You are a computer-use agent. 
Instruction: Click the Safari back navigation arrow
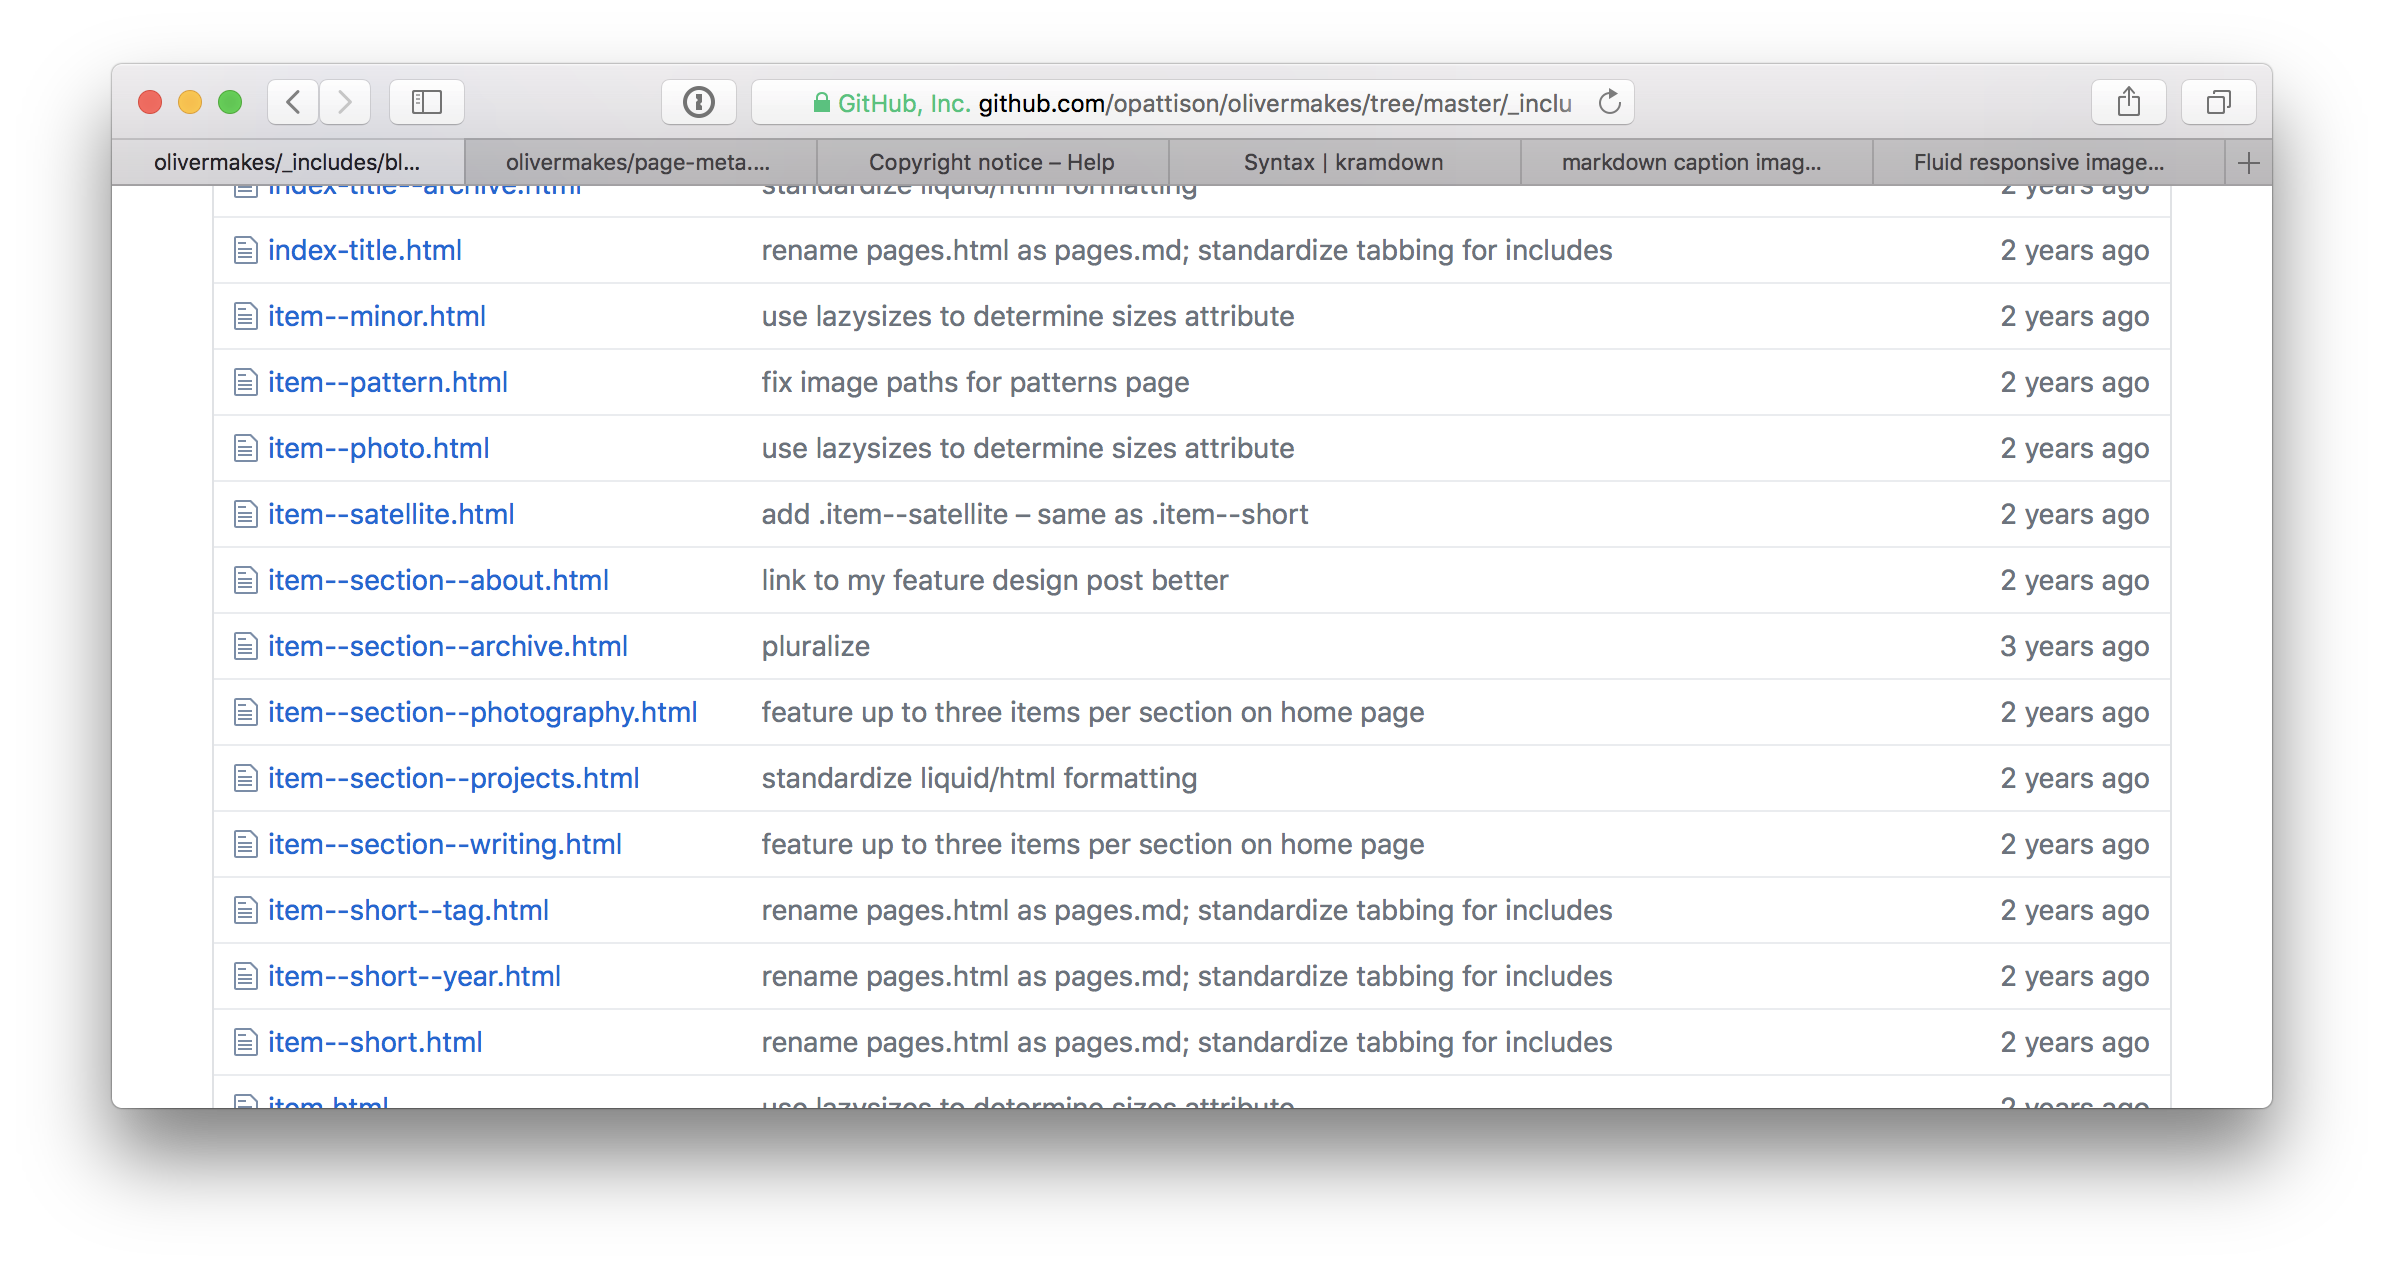click(x=293, y=102)
